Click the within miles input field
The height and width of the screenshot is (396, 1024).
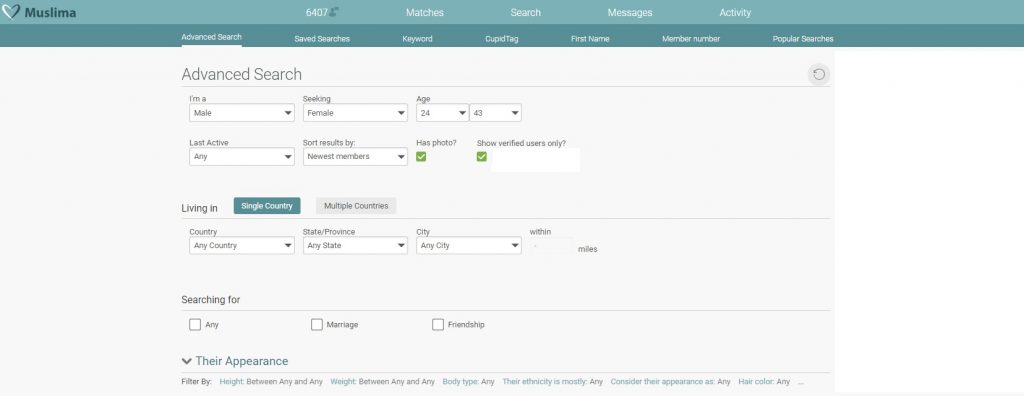[x=551, y=246]
